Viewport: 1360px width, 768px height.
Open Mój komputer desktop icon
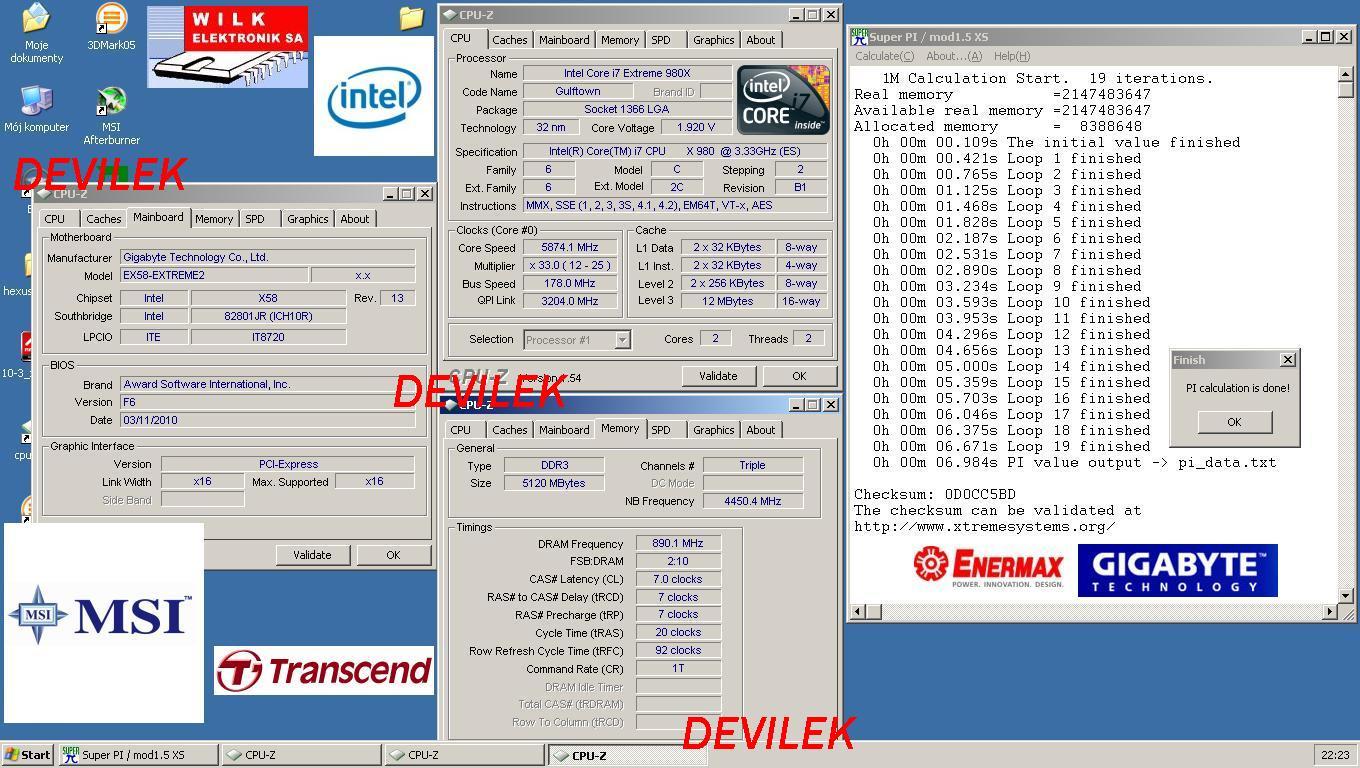coord(36,108)
